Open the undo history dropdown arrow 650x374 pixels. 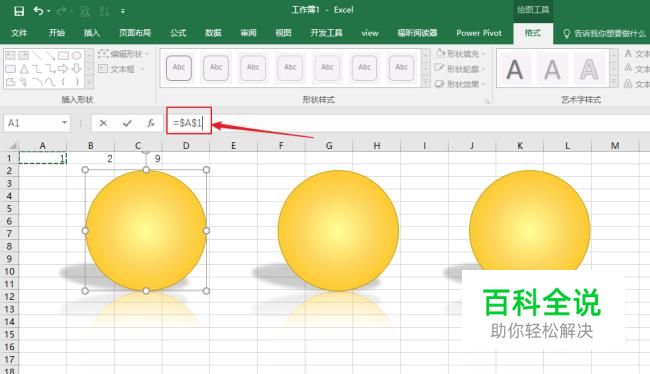[49, 11]
